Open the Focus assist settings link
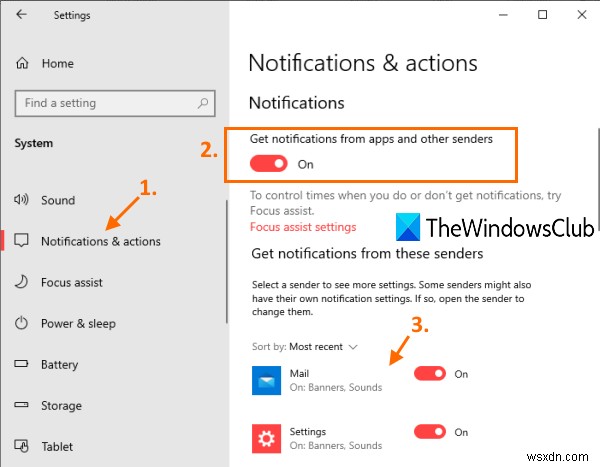The width and height of the screenshot is (600, 467). coord(303,227)
